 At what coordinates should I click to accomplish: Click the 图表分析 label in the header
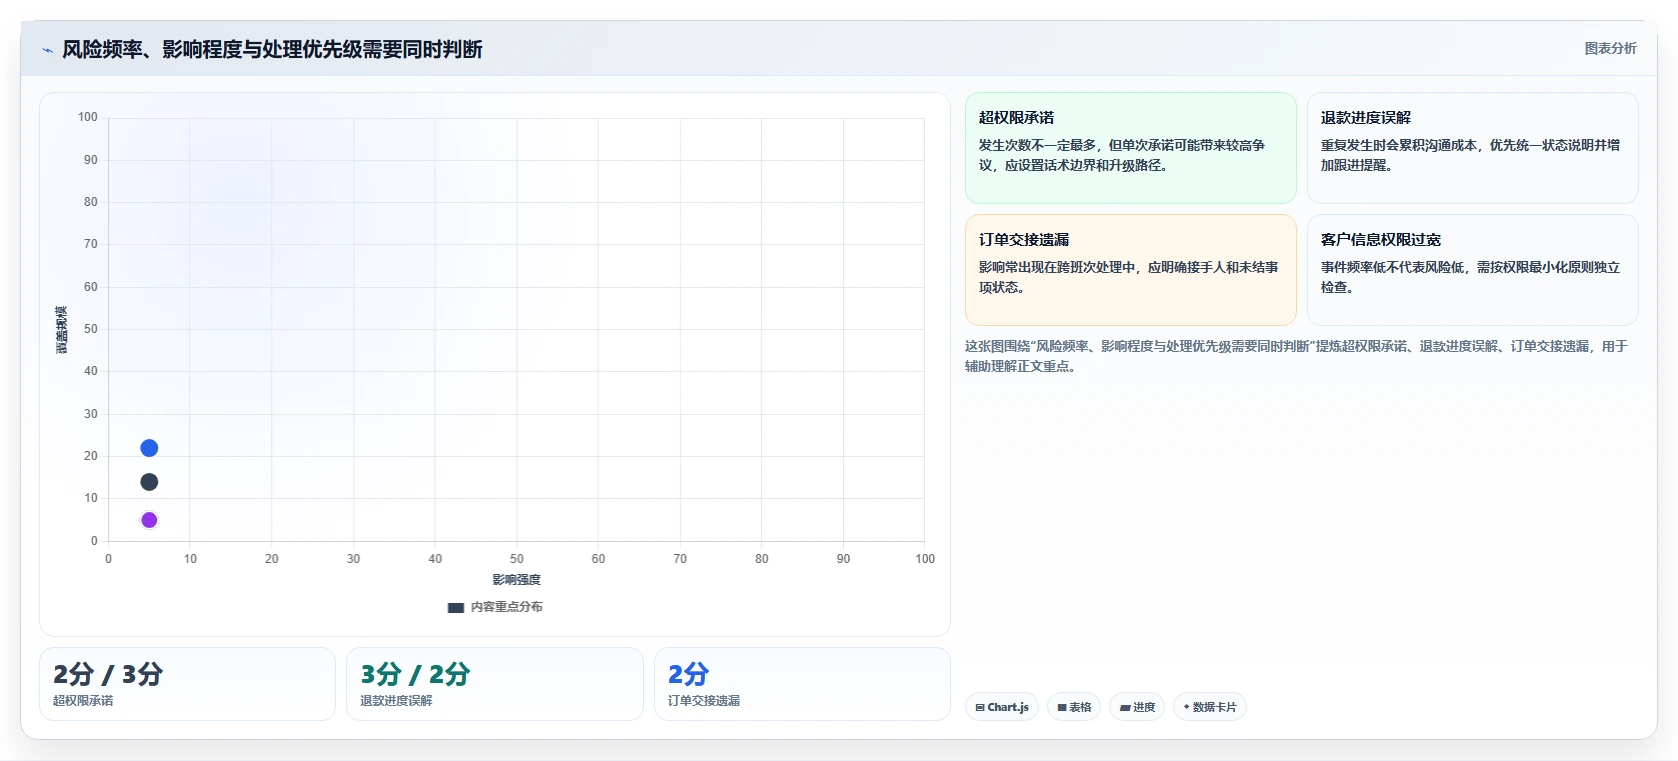tap(1610, 48)
